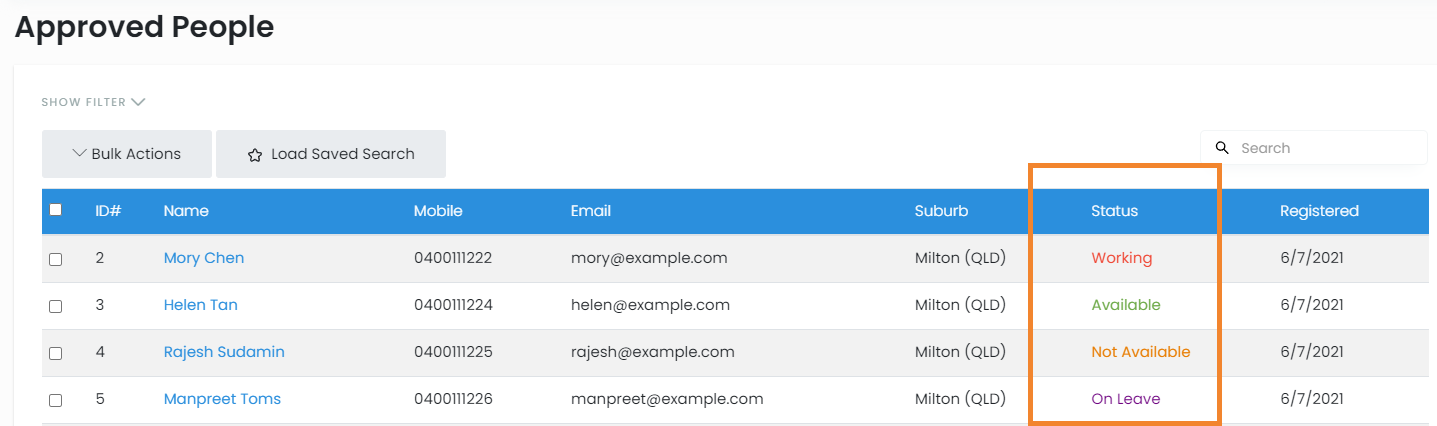Screen dimensions: 1437x426
Task: Click the Rajesh Sudamin name link
Action: (224, 352)
